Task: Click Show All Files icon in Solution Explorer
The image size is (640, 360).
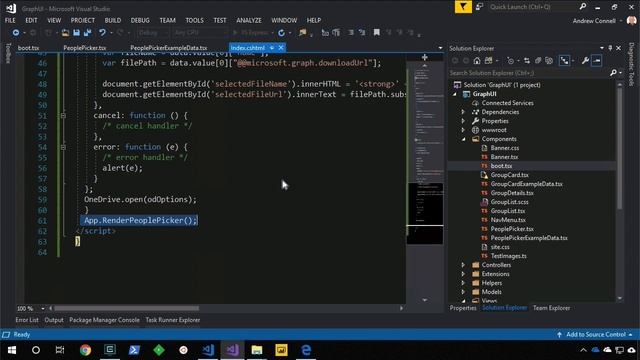Action: click(x=549, y=60)
